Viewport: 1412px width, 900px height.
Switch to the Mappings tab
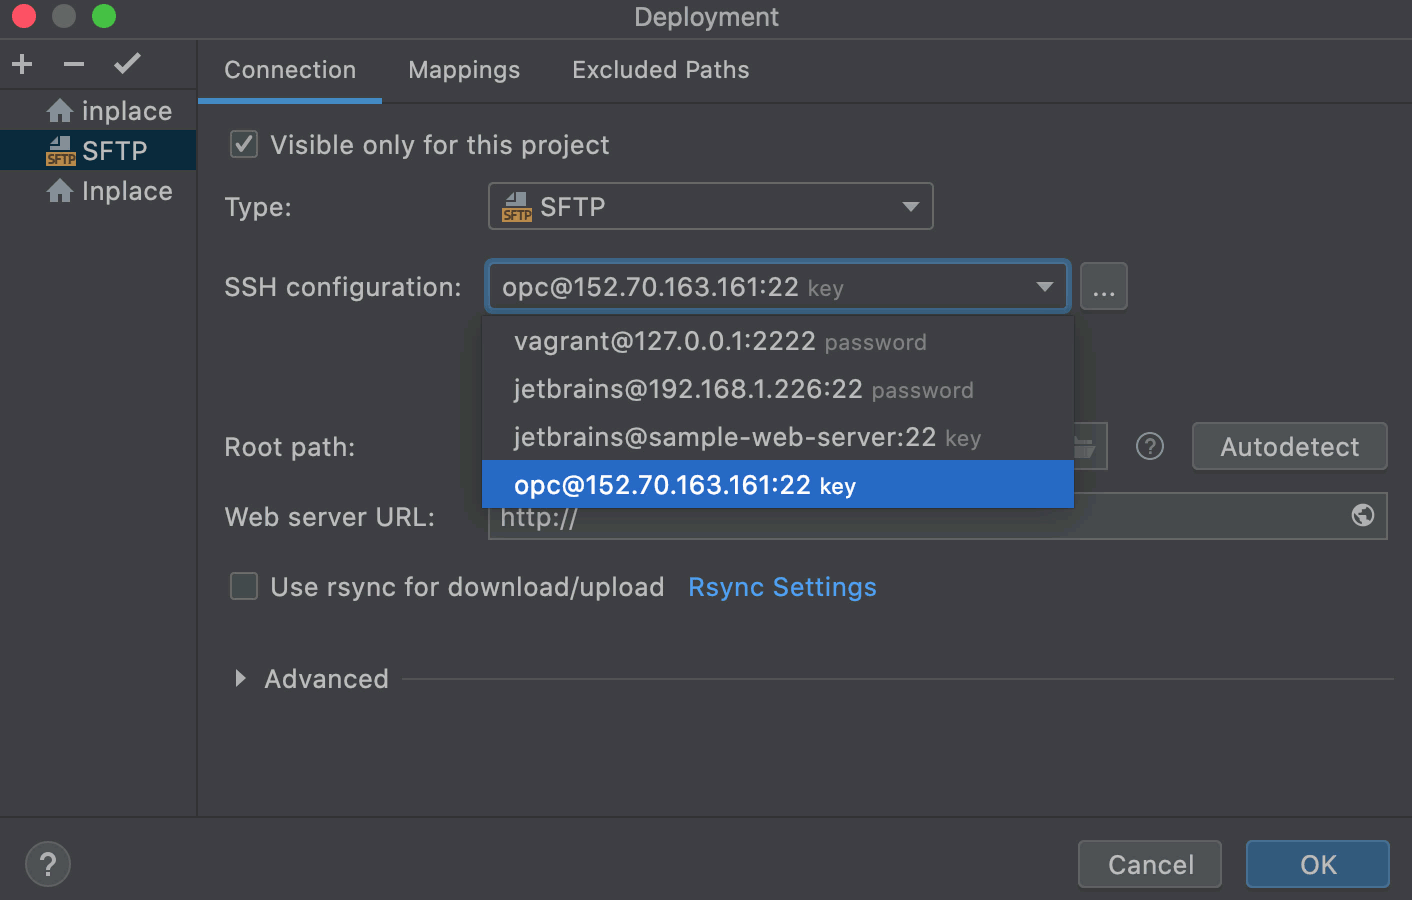click(464, 70)
